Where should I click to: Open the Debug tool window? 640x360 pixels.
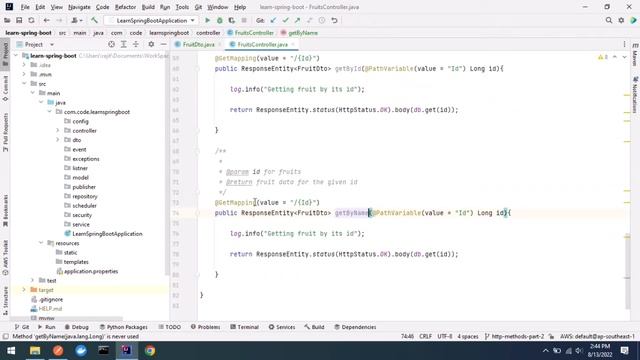point(77,327)
